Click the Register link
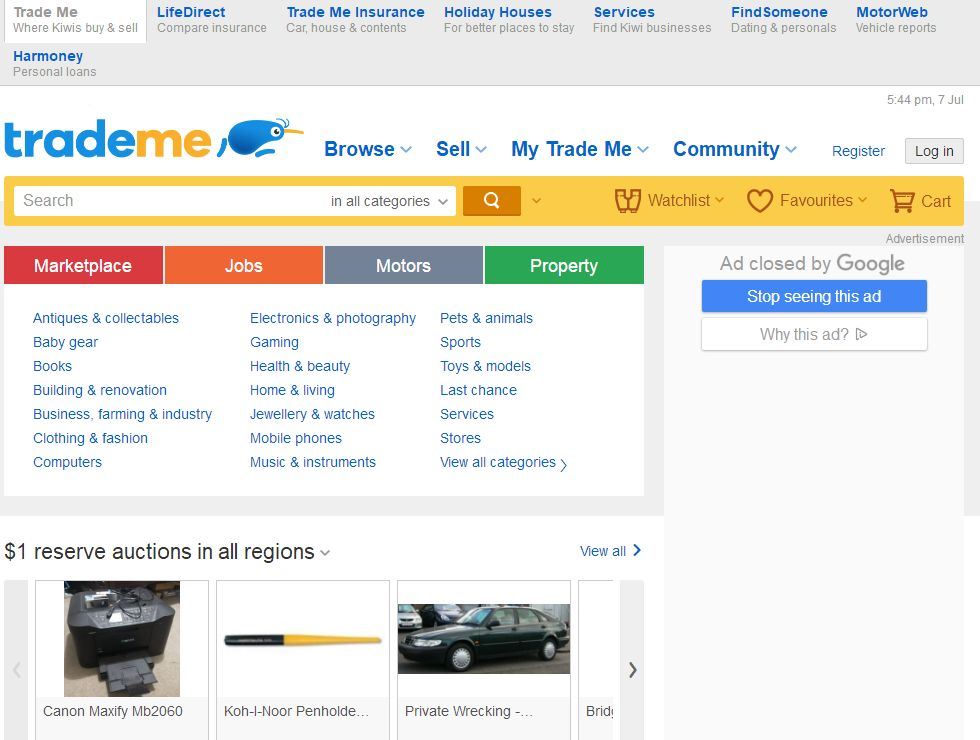 tap(858, 151)
